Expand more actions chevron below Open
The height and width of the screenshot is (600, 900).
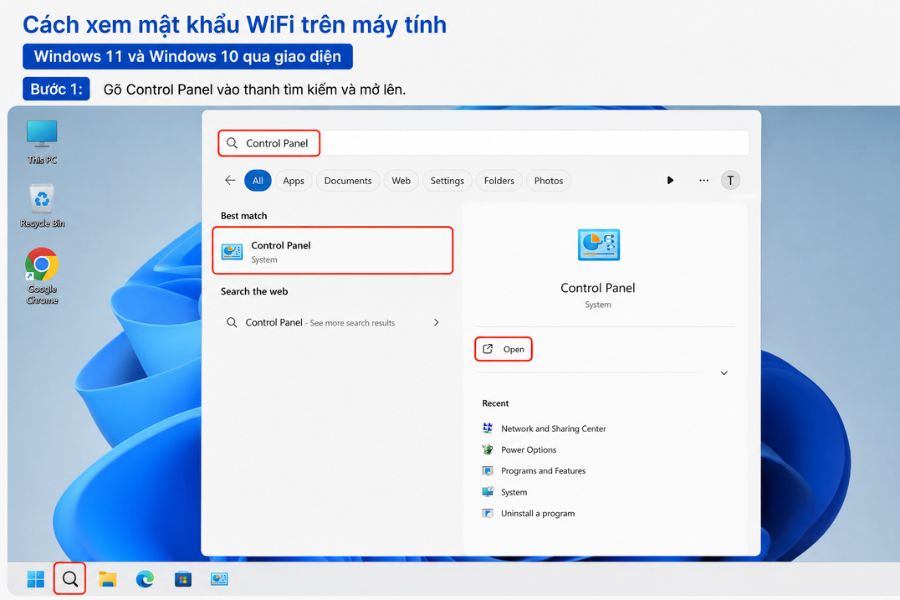point(724,373)
